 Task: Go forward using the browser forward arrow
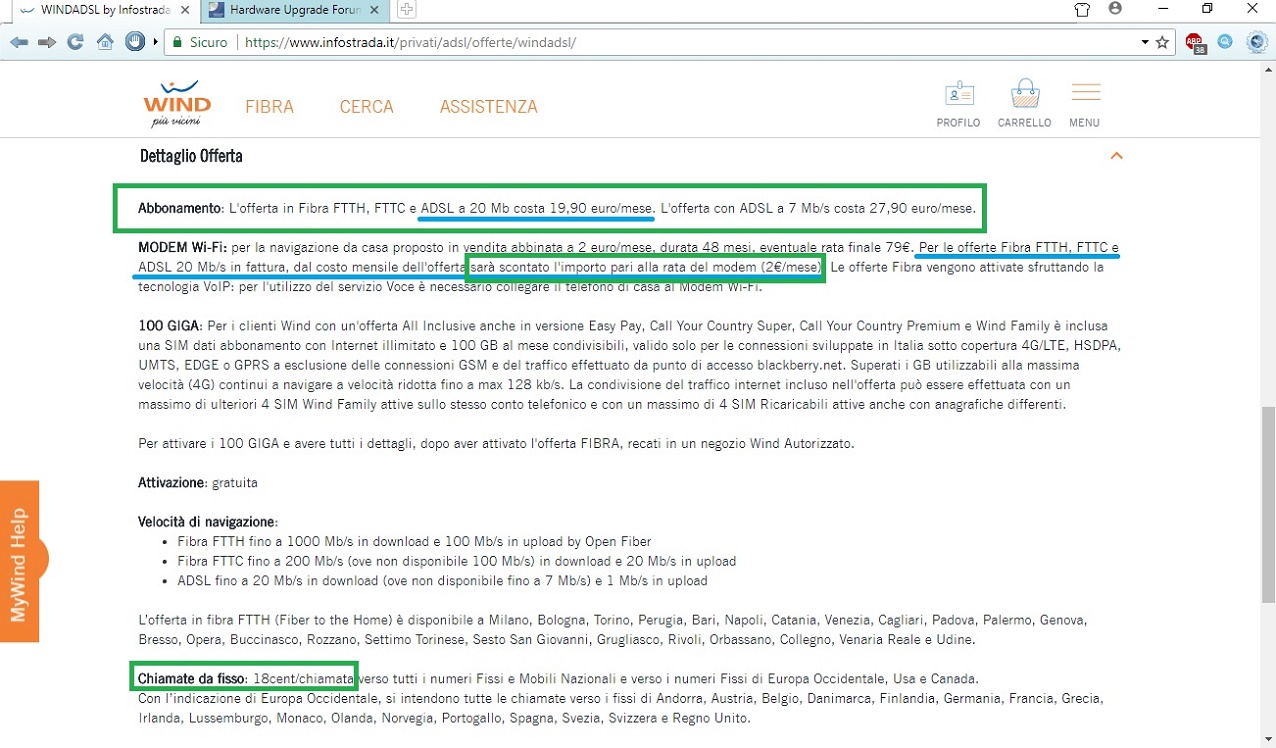pos(47,43)
